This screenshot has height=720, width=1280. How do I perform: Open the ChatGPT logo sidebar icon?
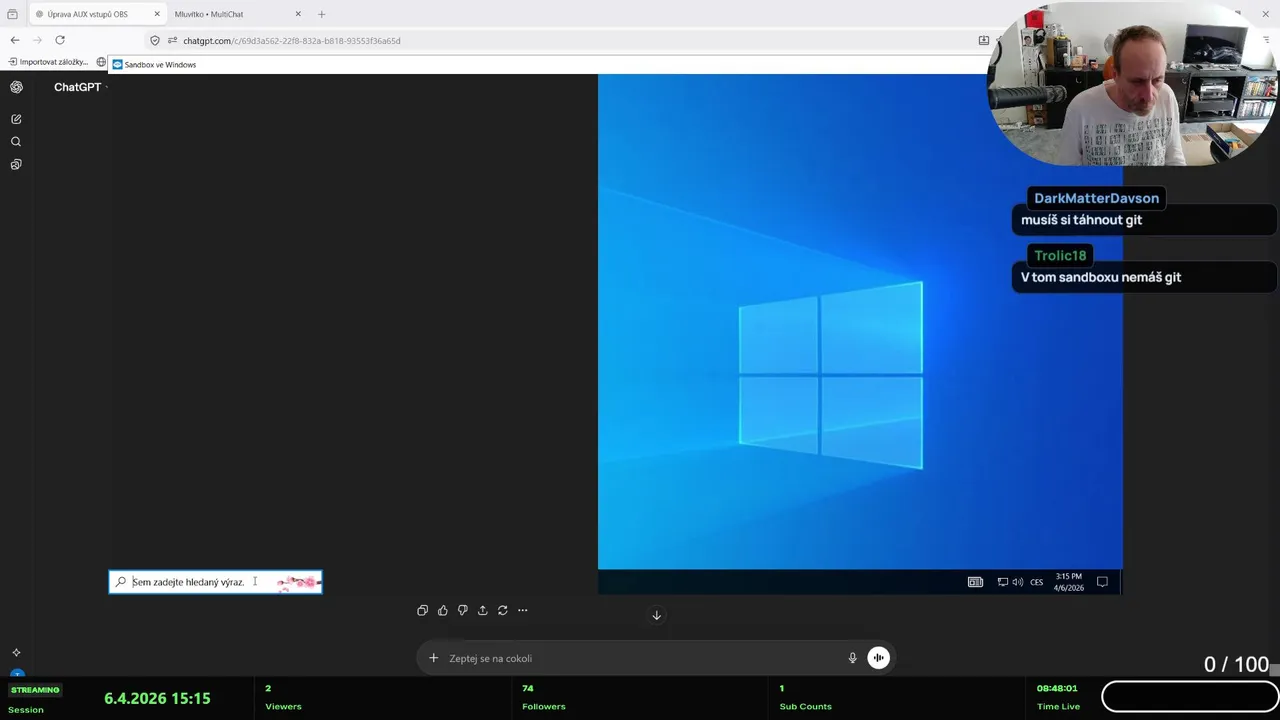point(16,87)
